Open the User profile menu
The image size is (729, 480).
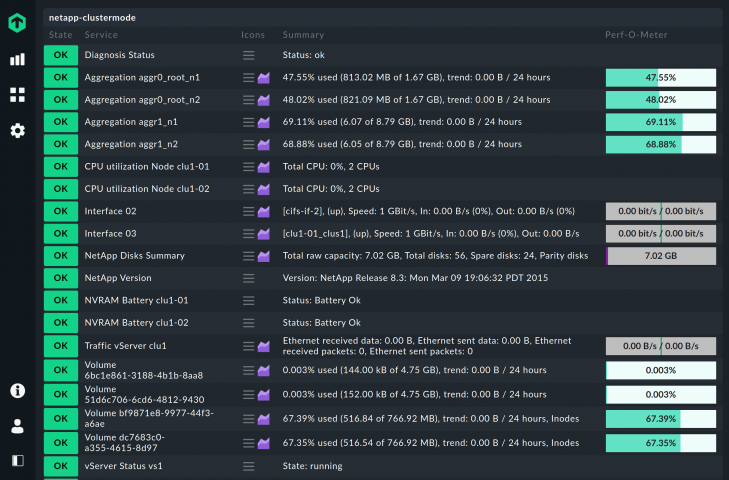coord(17,426)
